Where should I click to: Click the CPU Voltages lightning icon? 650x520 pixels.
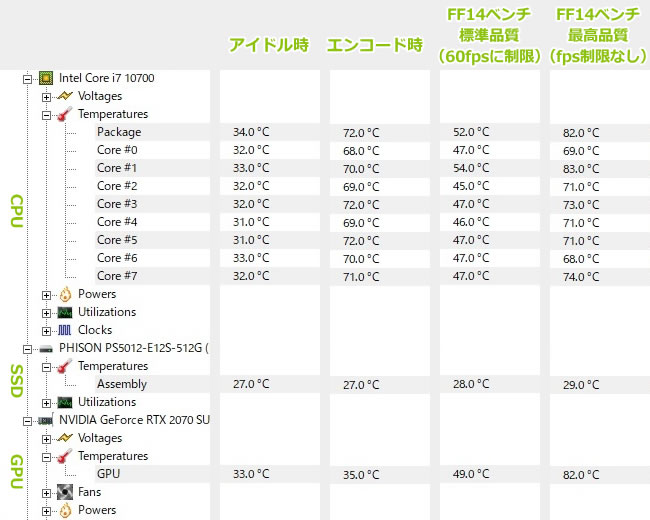(x=65, y=96)
